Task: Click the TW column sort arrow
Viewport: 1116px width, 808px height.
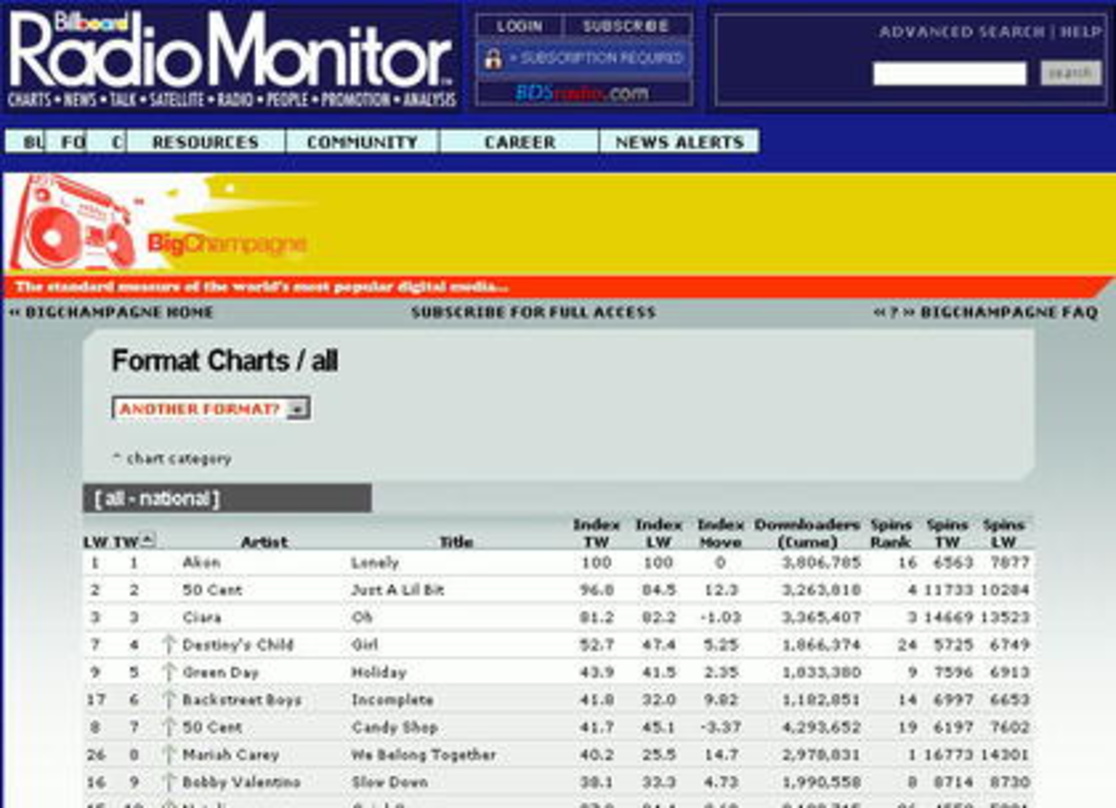Action: [147, 540]
